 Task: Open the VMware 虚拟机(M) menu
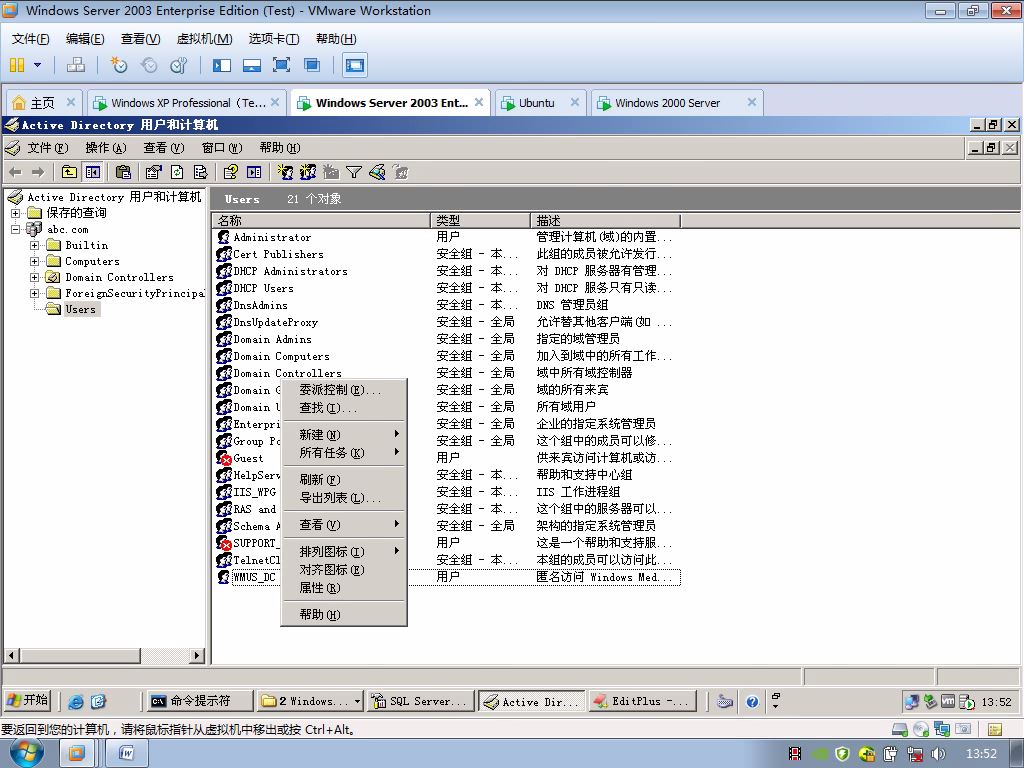(x=204, y=39)
